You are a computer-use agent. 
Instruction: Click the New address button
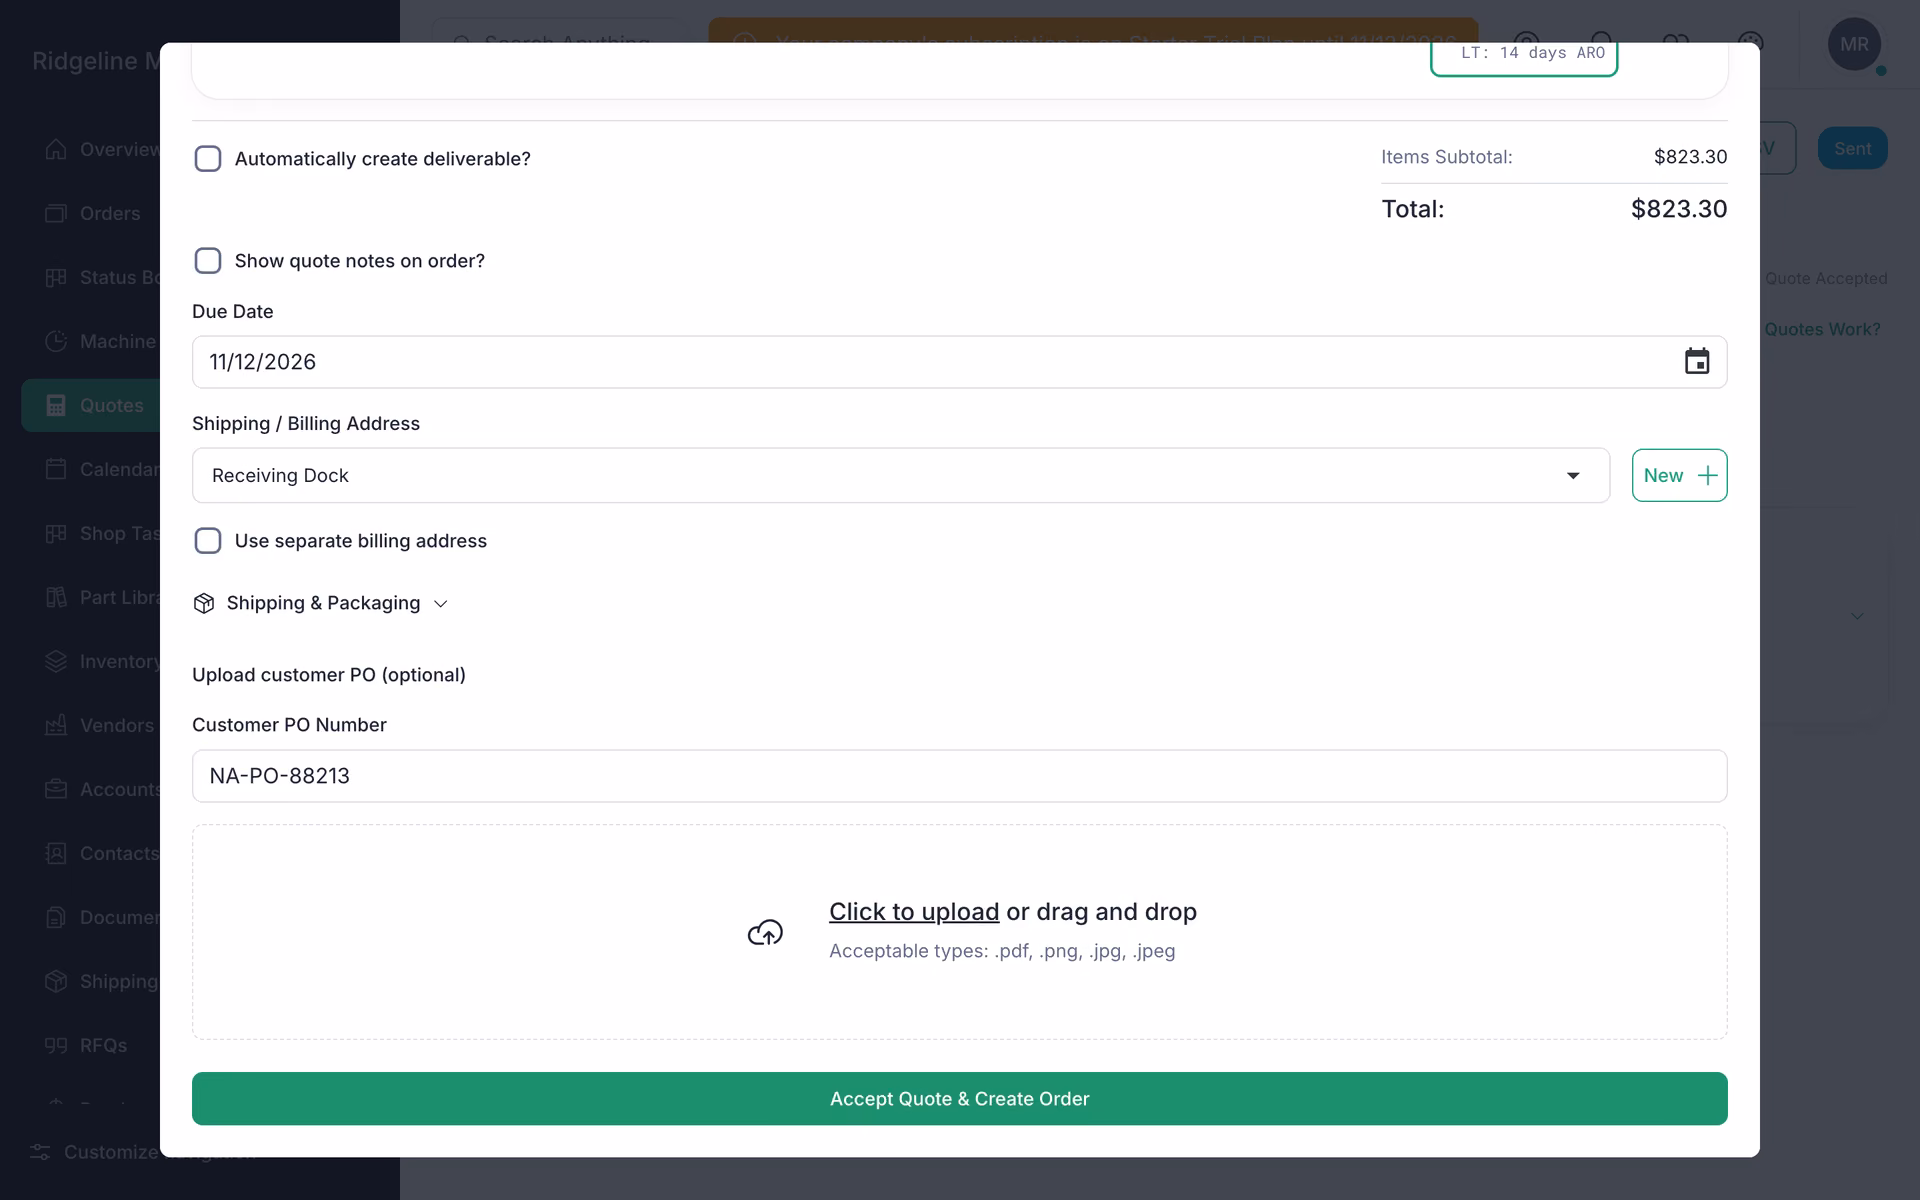click(1680, 475)
